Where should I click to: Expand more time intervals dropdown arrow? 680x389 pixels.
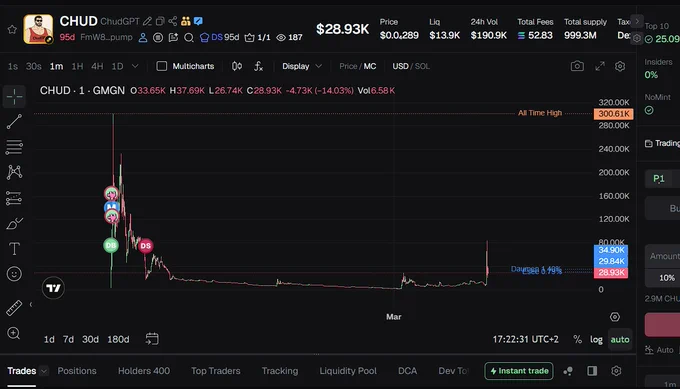135,66
